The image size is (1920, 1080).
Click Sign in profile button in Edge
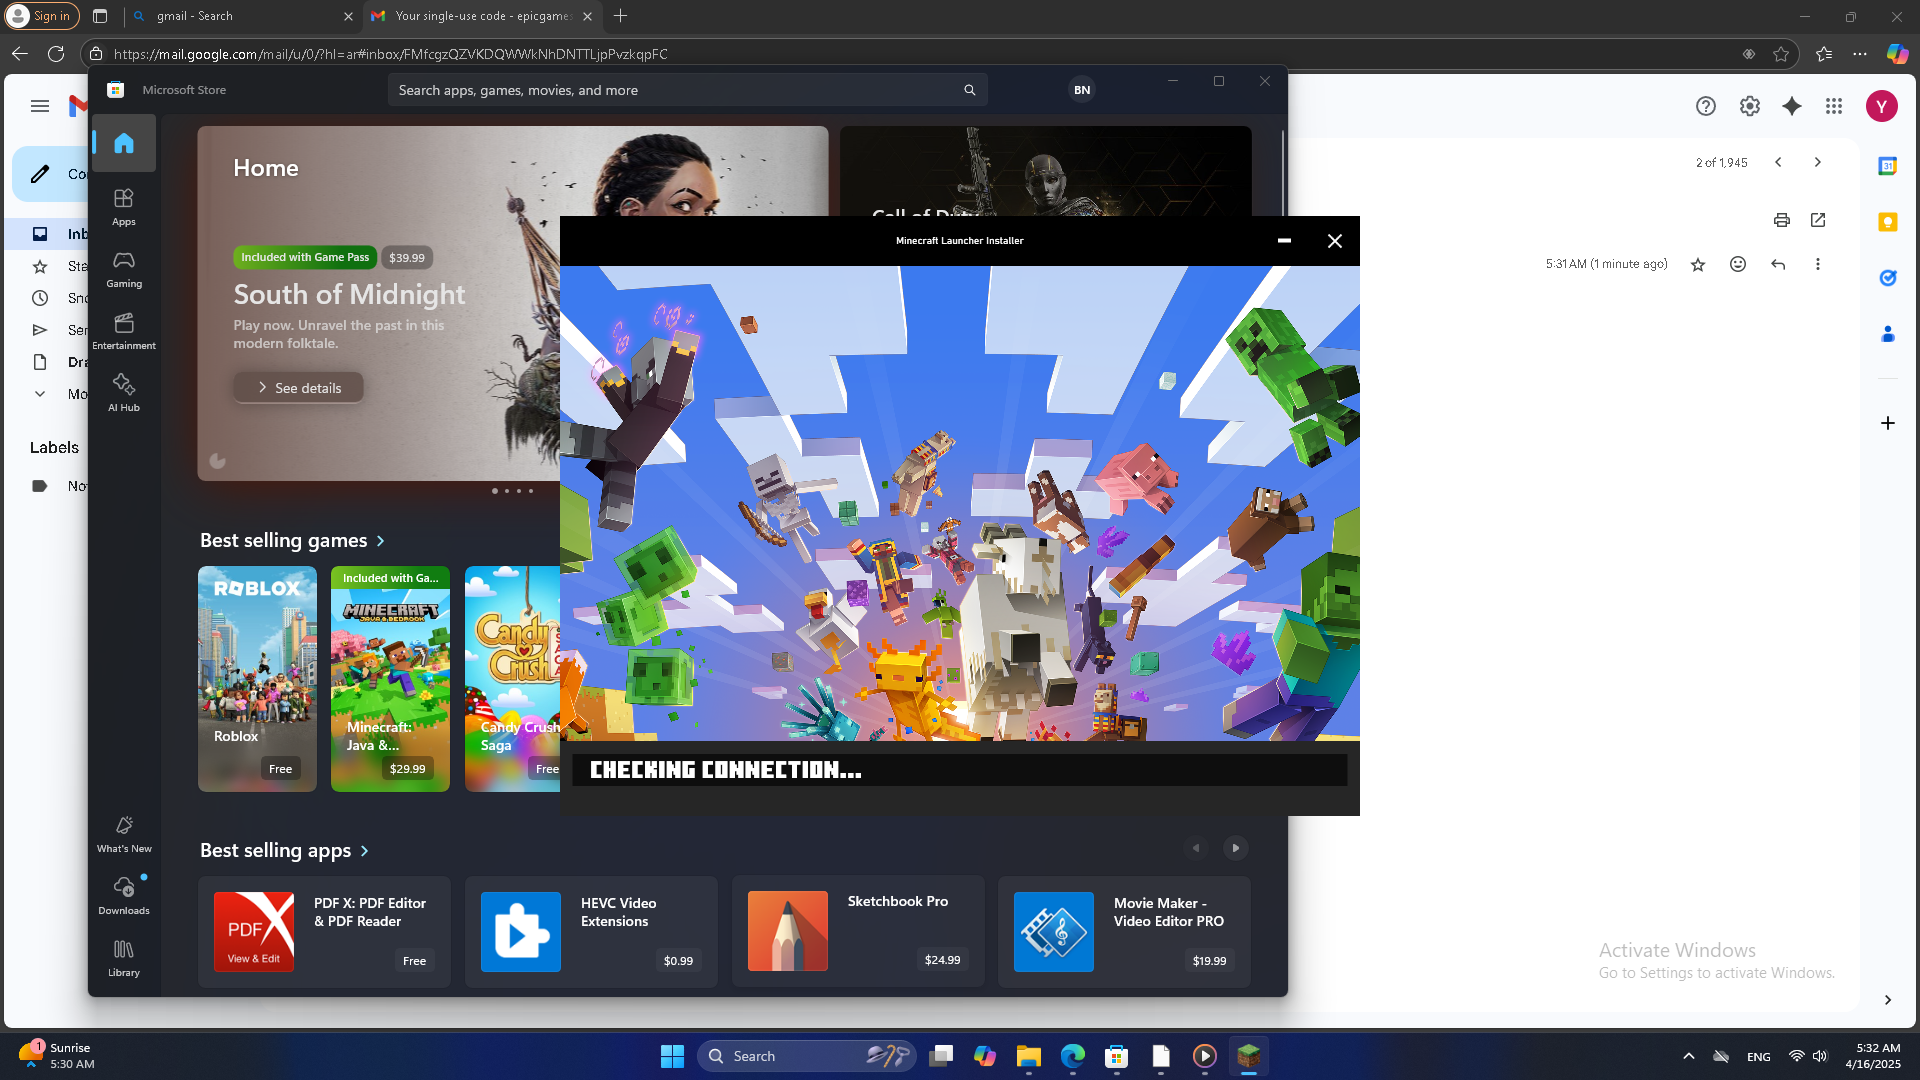[42, 16]
